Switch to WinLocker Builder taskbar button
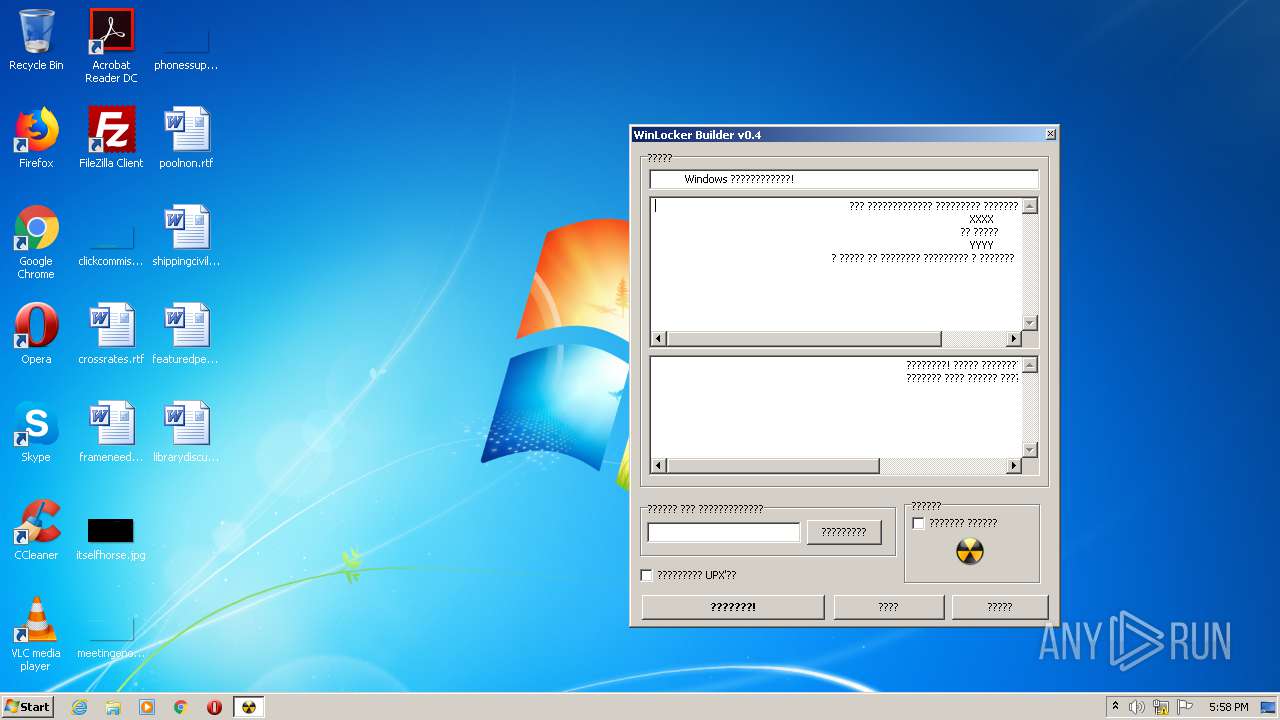Image resolution: width=1280 pixels, height=720 pixels. tap(249, 707)
